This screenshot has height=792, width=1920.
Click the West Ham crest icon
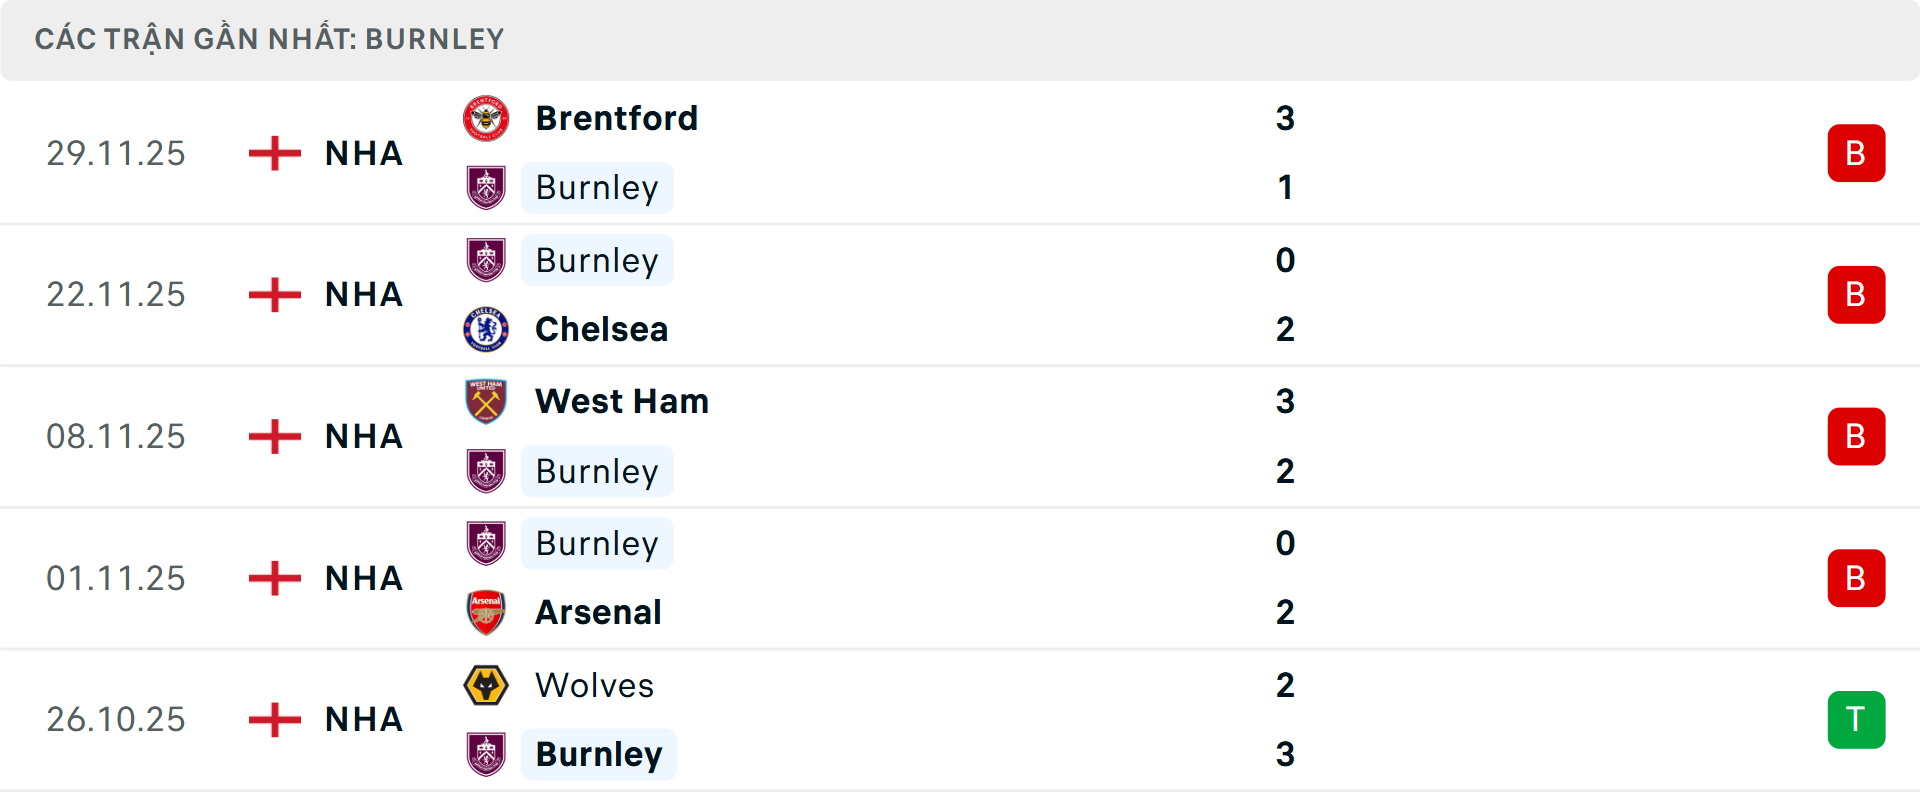[x=487, y=401]
